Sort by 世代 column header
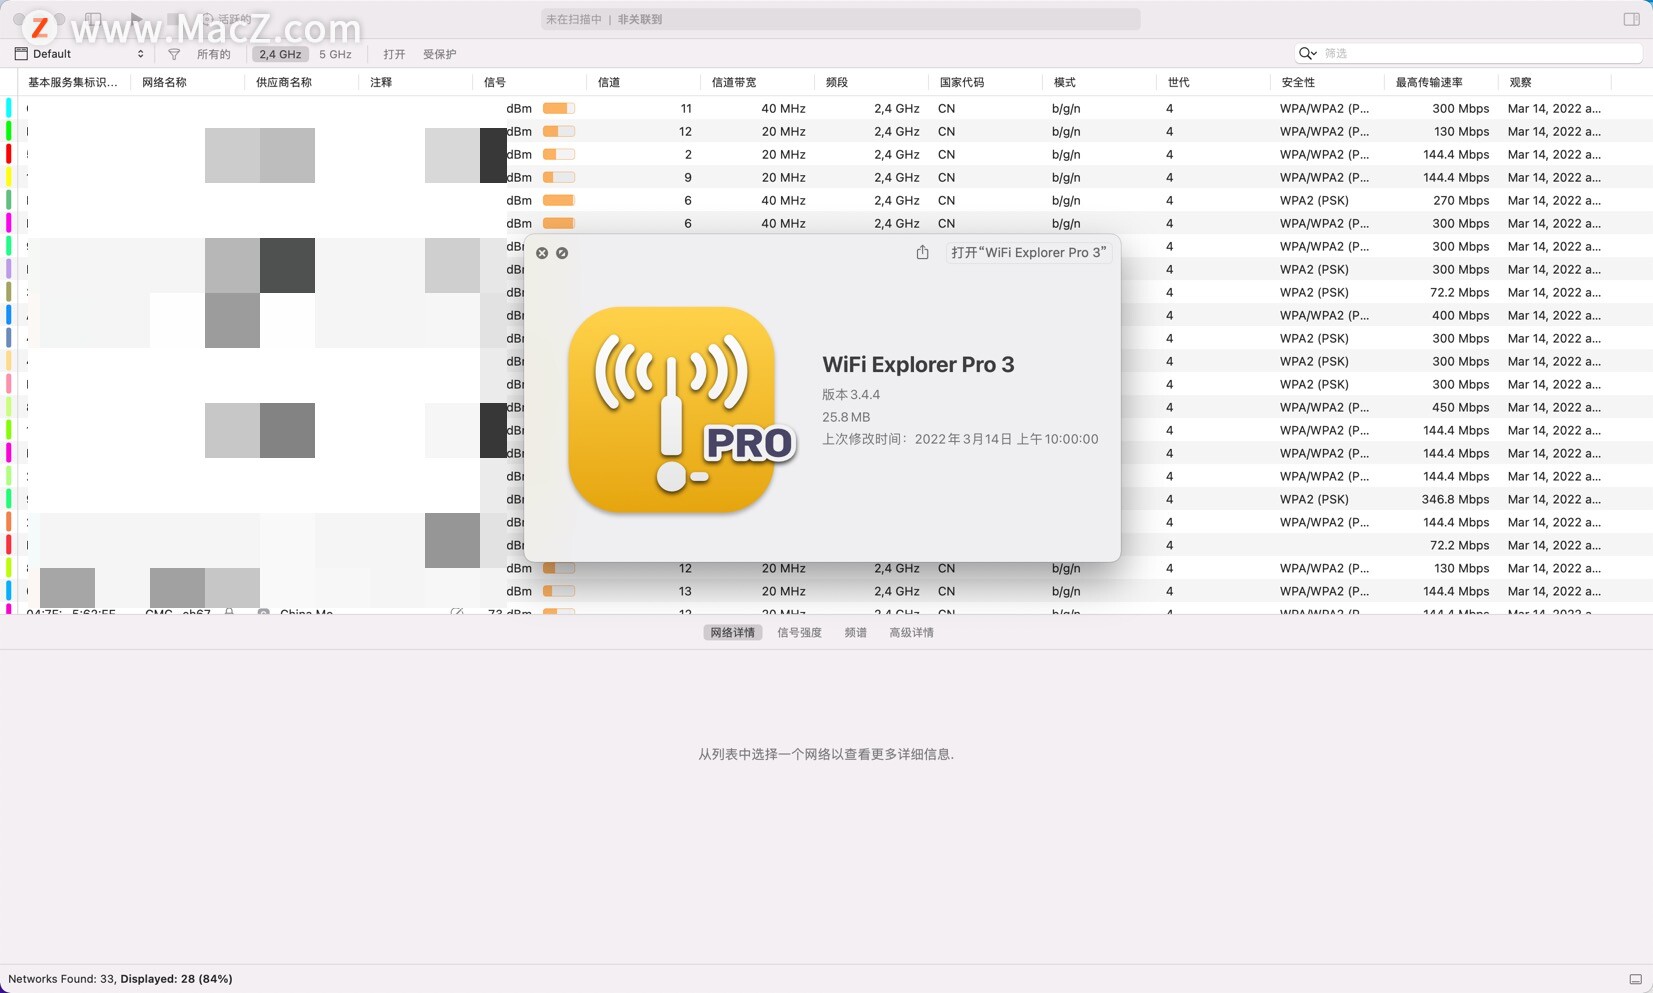 (x=1179, y=82)
